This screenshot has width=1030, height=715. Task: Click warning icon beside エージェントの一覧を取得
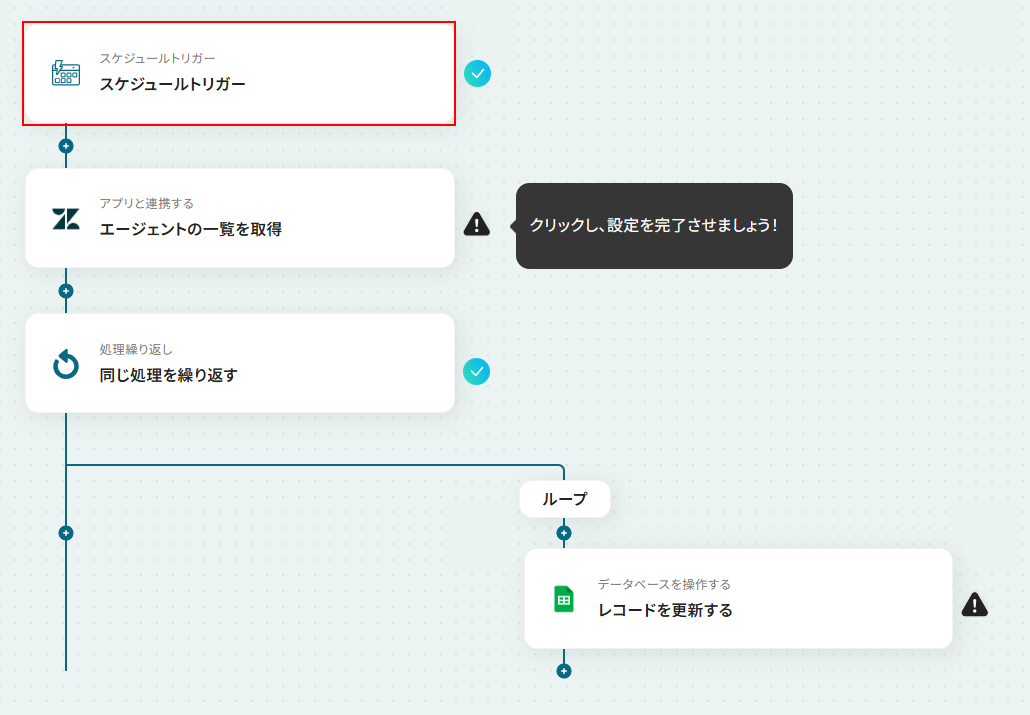pyautogui.click(x=477, y=224)
